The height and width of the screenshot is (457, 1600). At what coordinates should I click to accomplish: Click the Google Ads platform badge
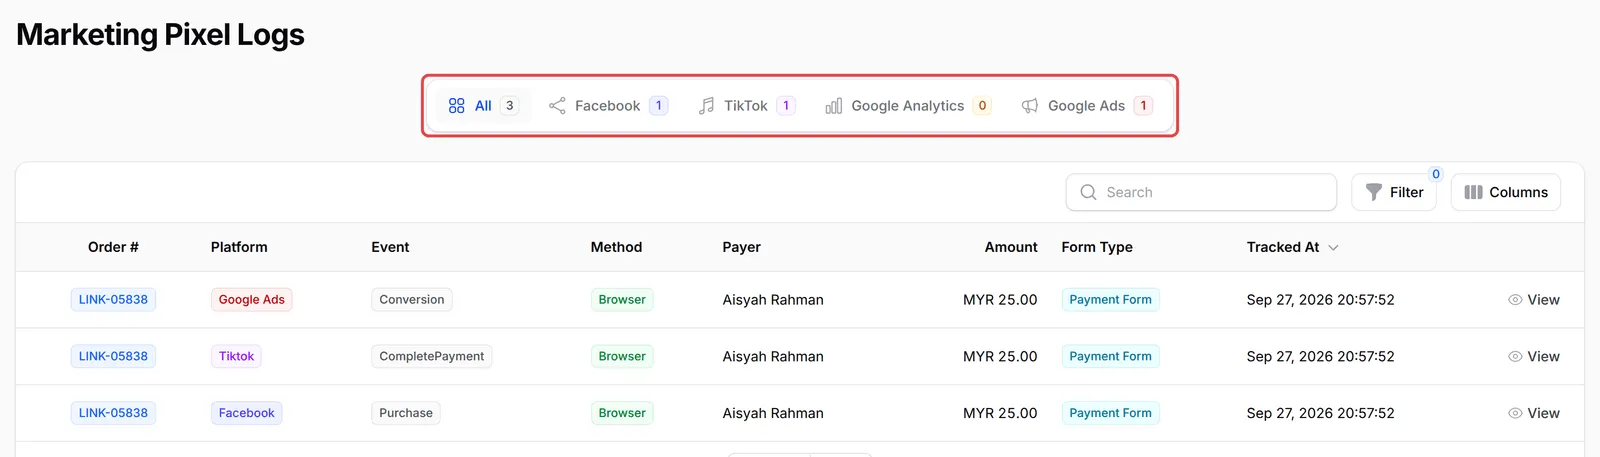(x=252, y=300)
